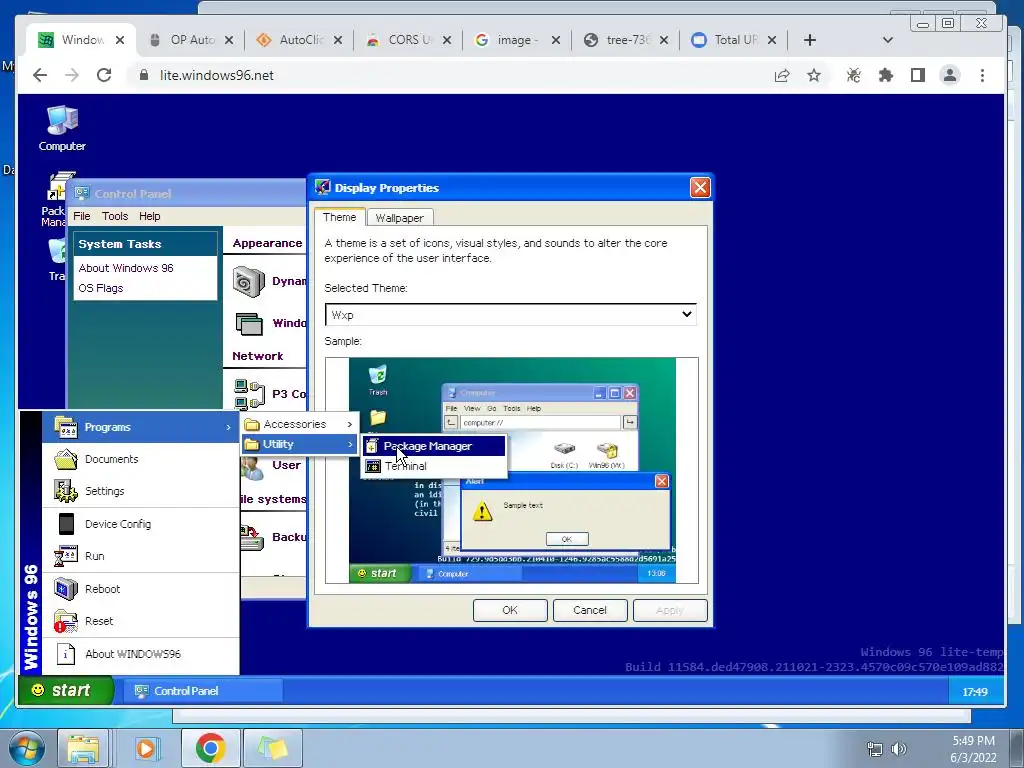This screenshot has height=768, width=1024.
Task: Switch to the tree-736 tab
Action: click(625, 40)
